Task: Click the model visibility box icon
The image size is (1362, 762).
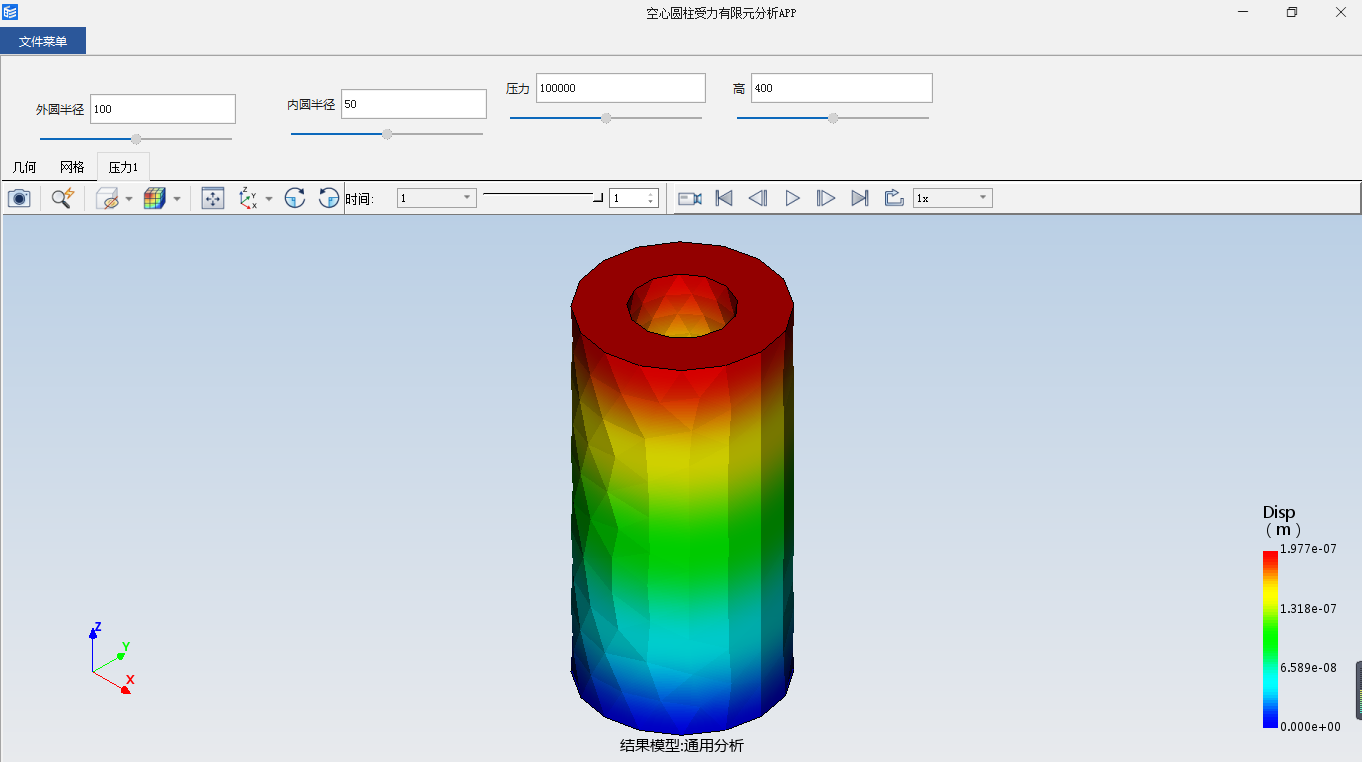Action: point(107,198)
